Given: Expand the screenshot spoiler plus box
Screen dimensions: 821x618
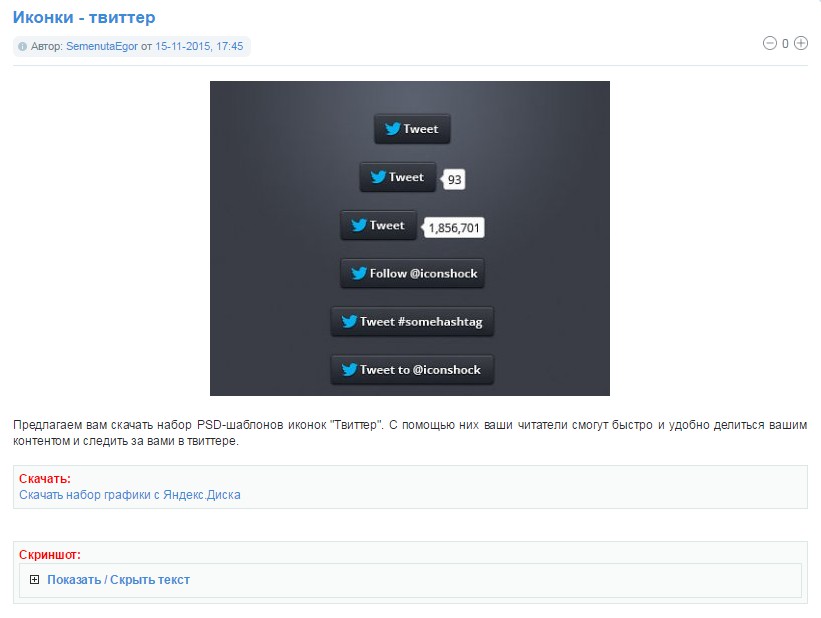Looking at the screenshot, I should coord(35,579).
